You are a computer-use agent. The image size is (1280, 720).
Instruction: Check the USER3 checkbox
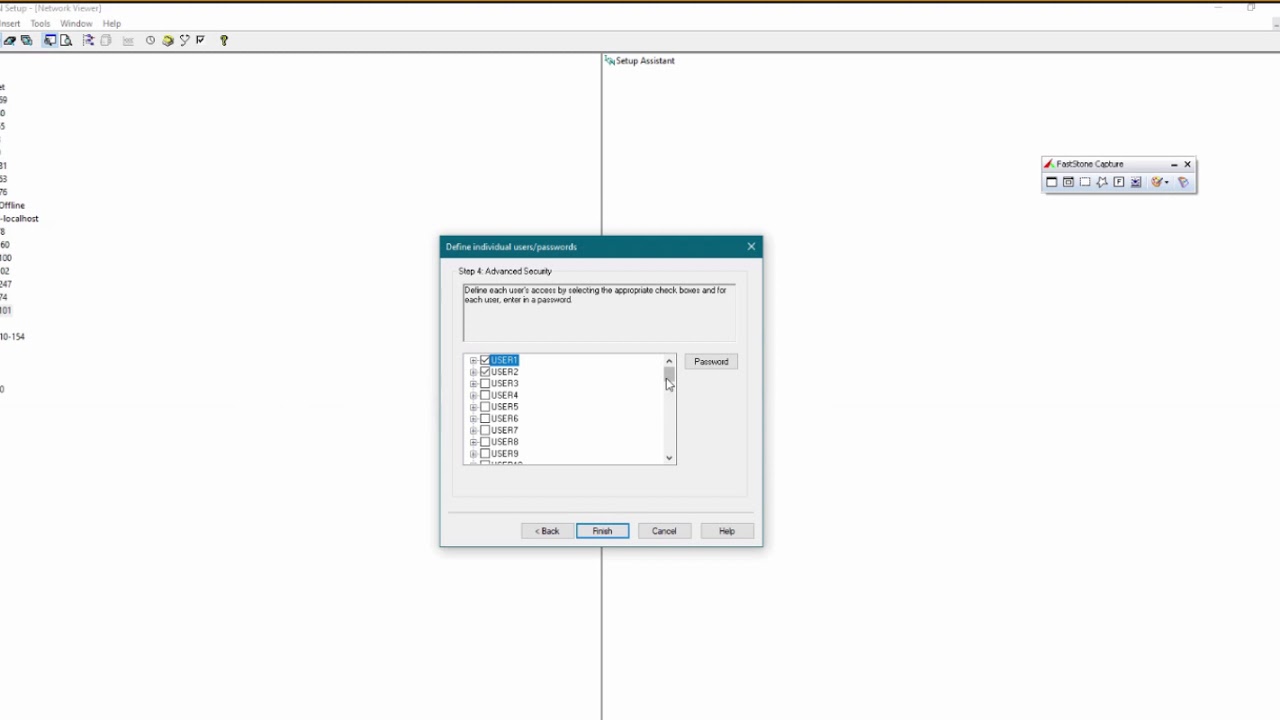pos(485,384)
